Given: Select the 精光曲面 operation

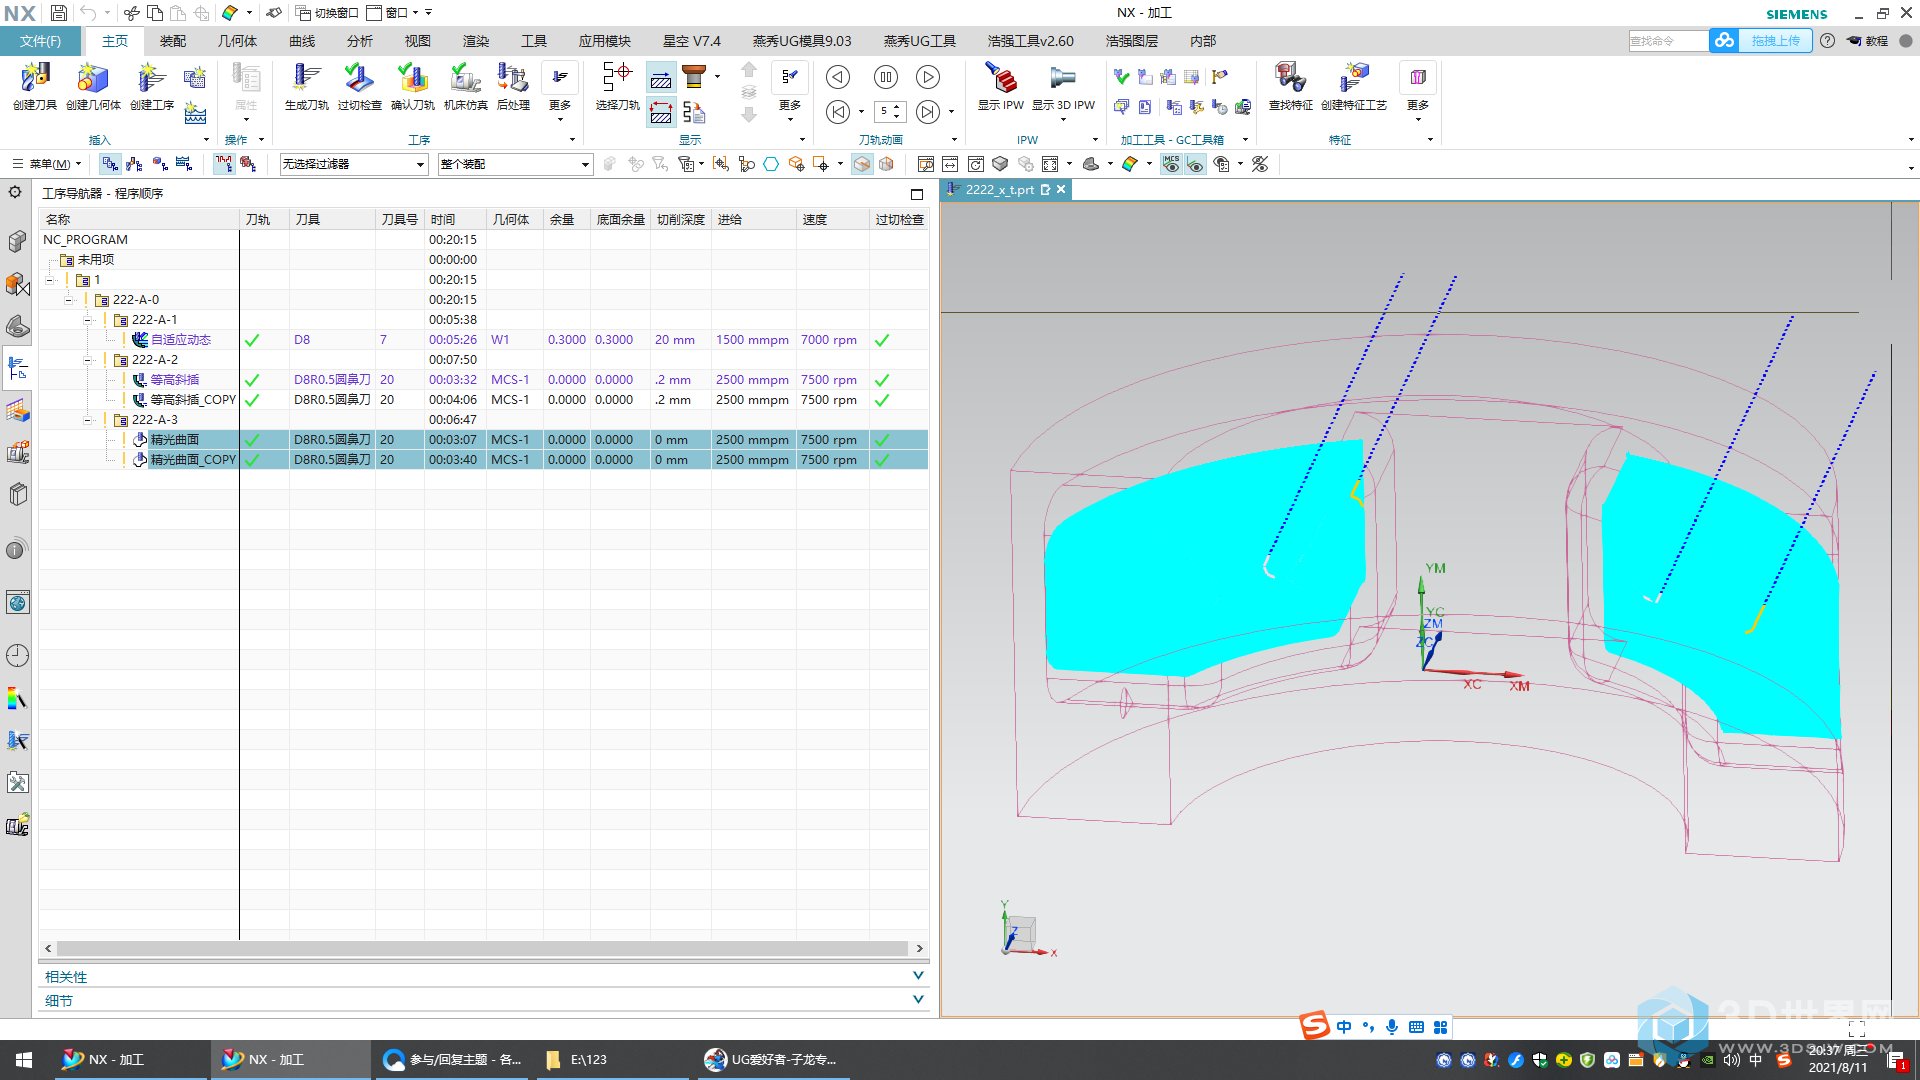Looking at the screenshot, I should [175, 440].
